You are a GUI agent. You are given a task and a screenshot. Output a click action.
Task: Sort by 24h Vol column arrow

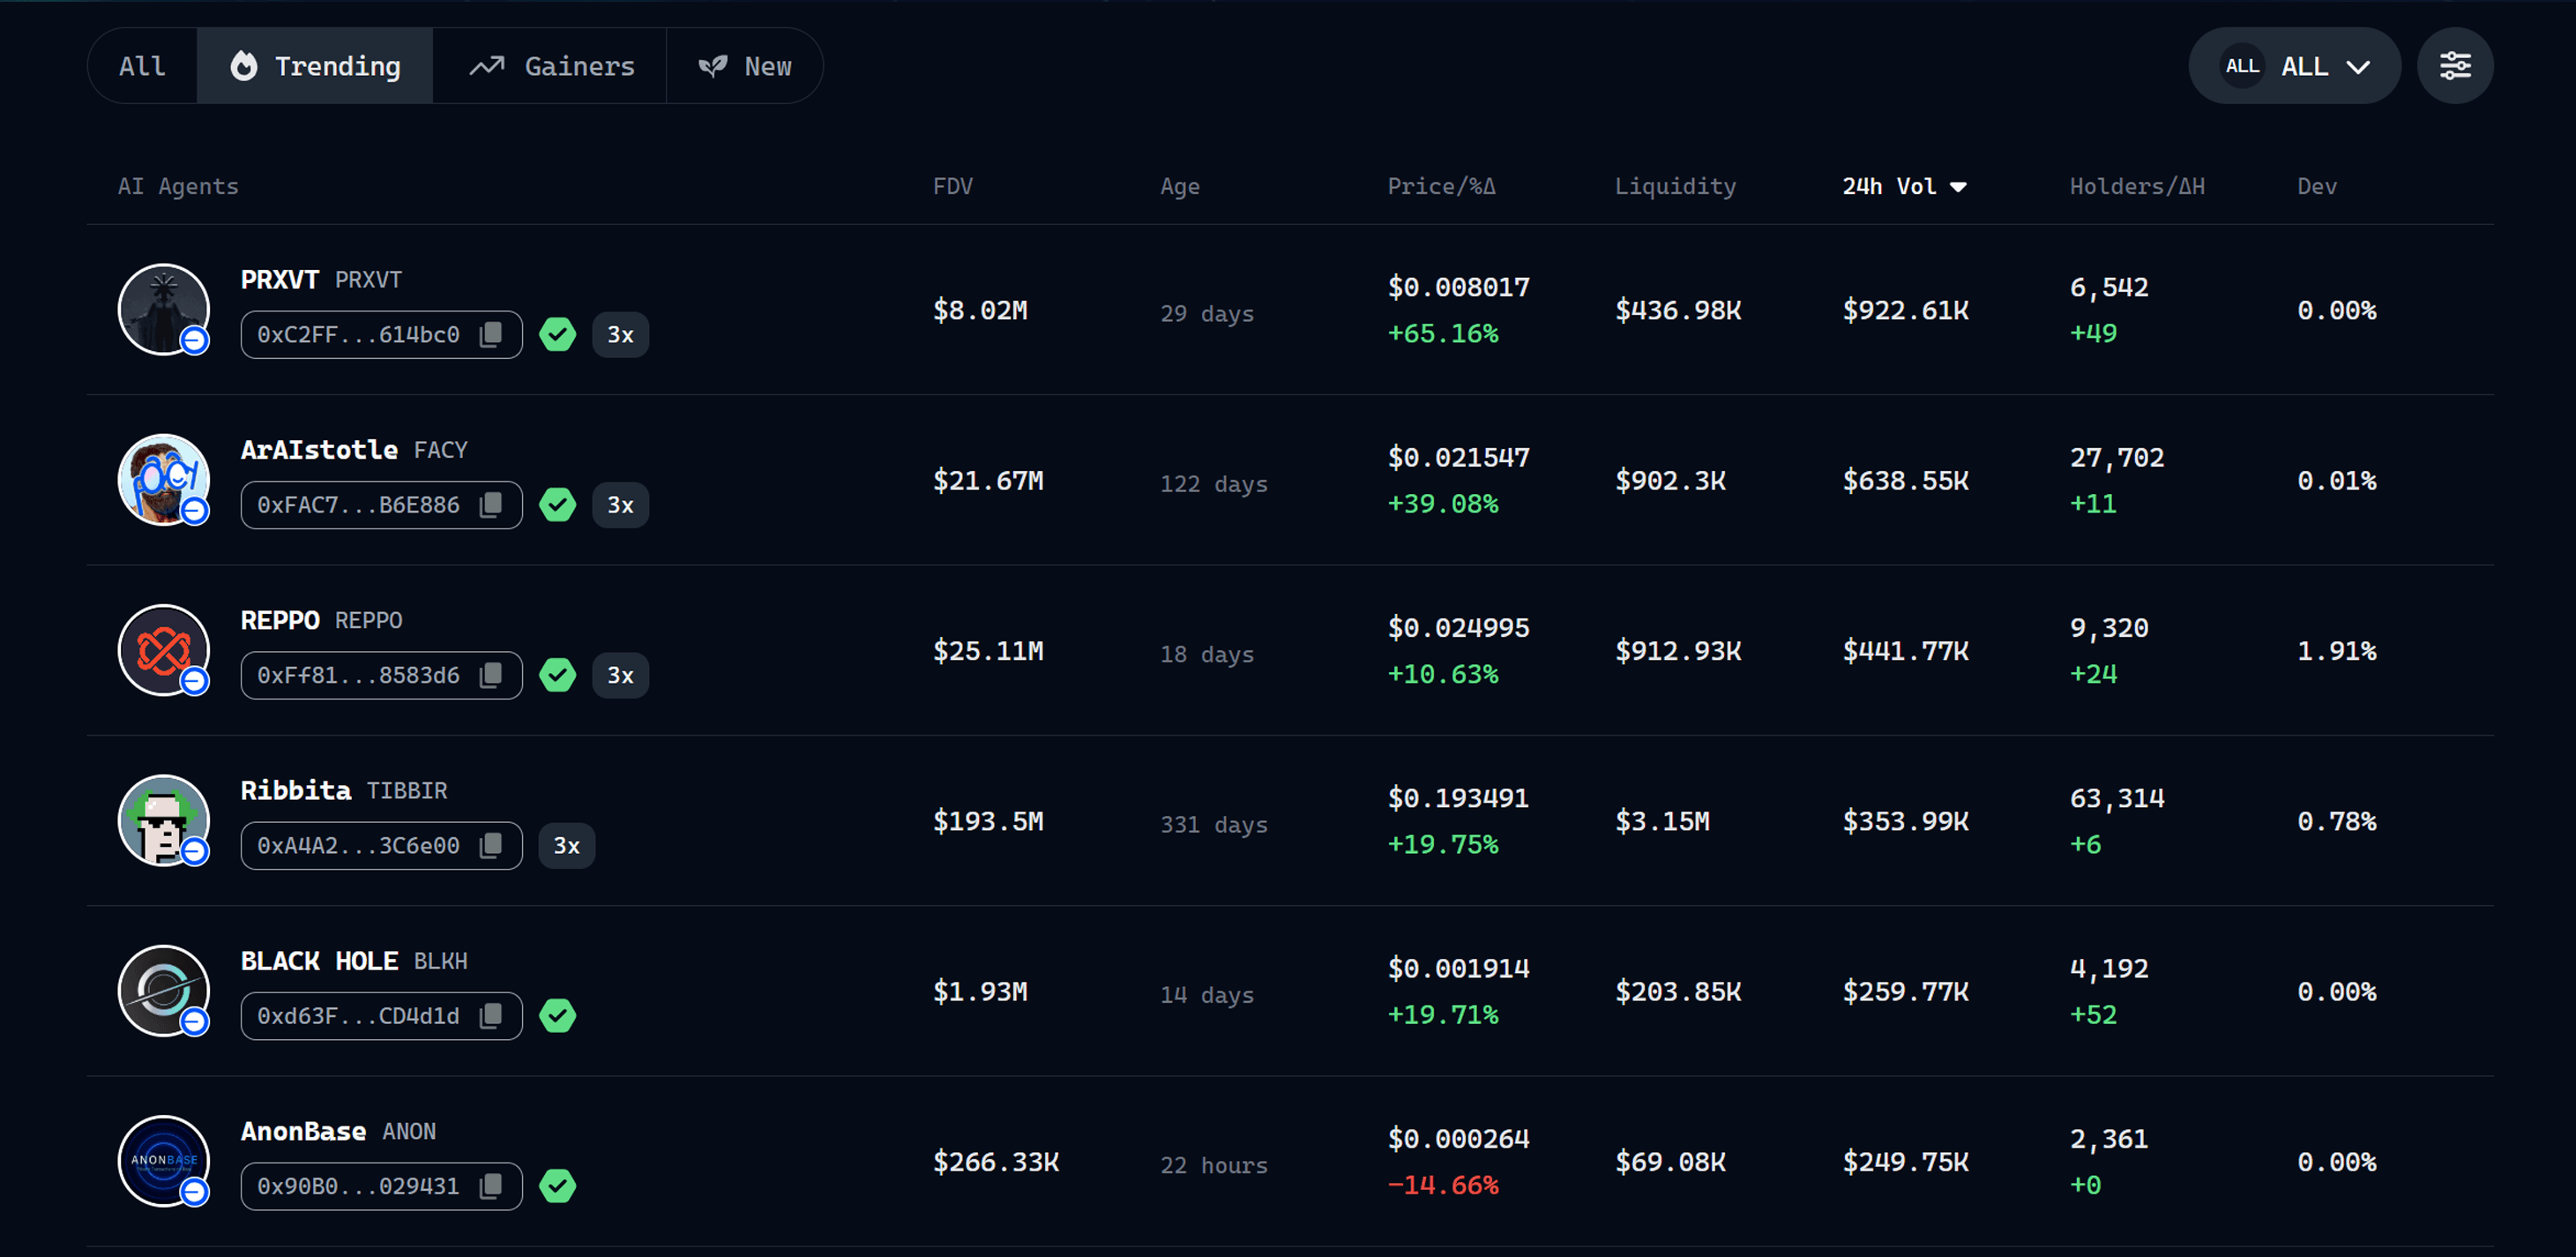1957,187
